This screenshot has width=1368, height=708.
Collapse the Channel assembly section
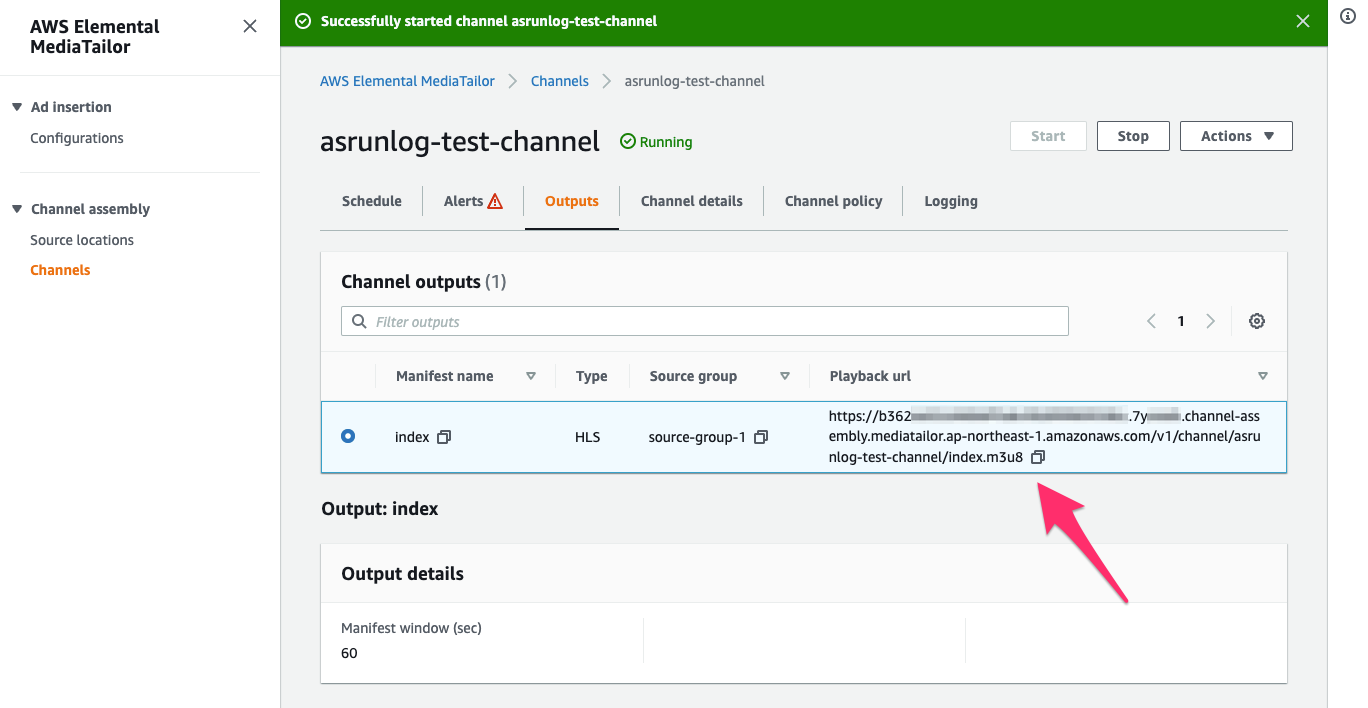(x=16, y=209)
